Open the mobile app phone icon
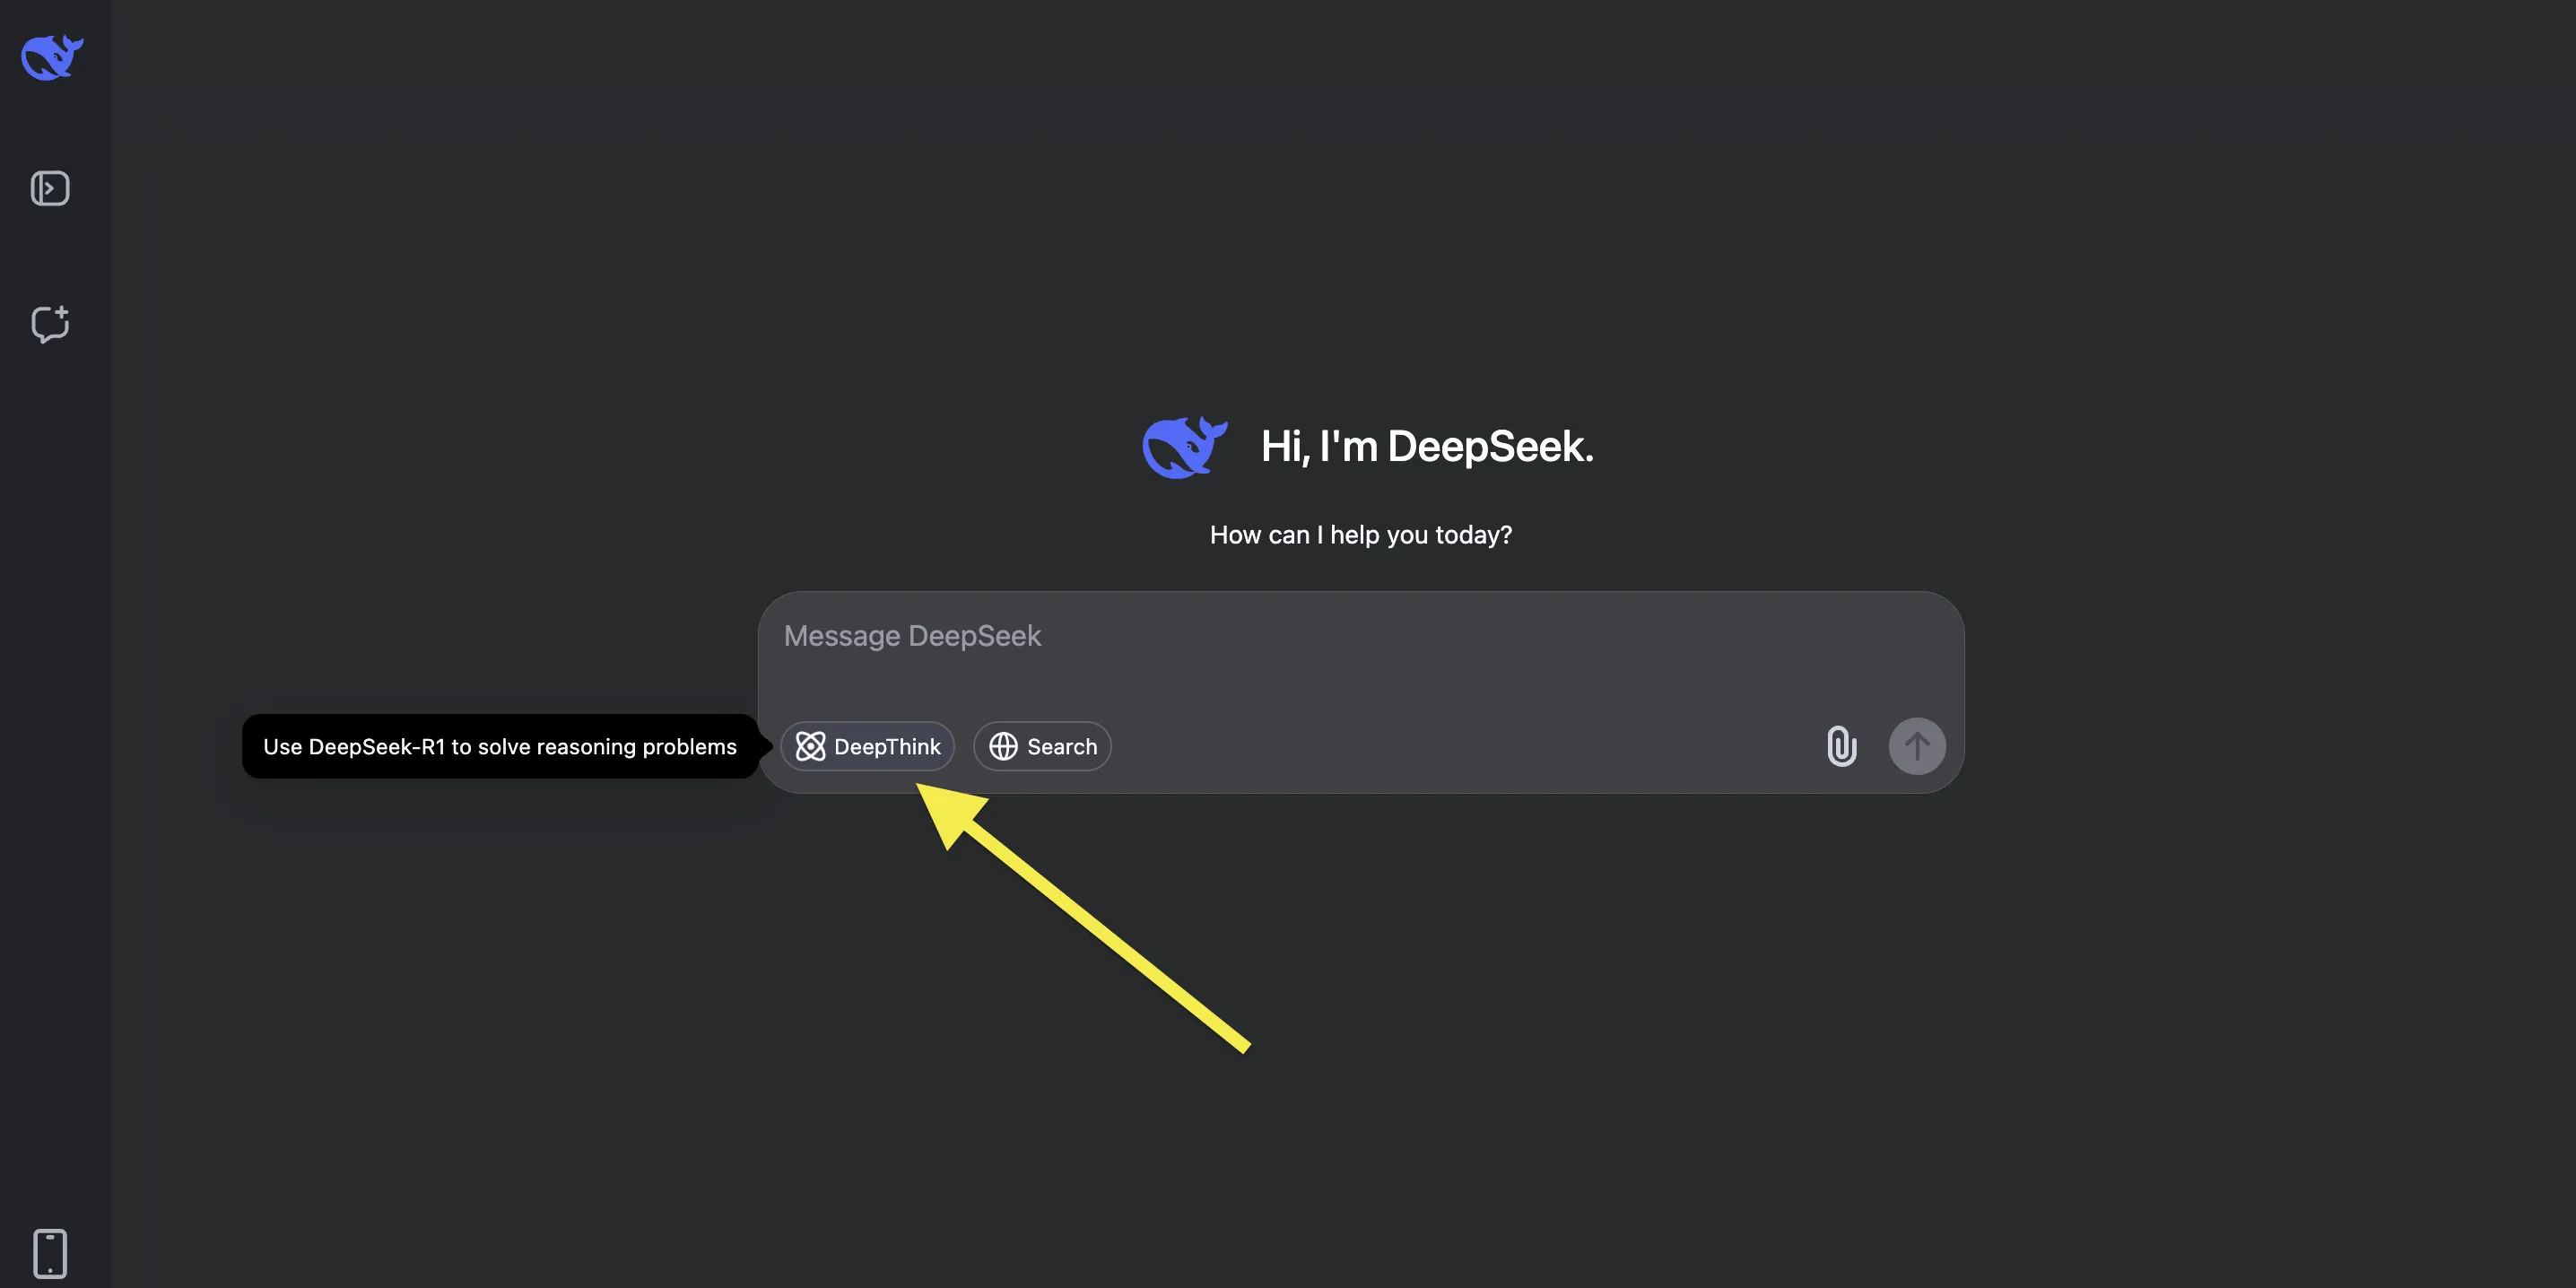This screenshot has height=1288, width=2576. pos(50,1253)
